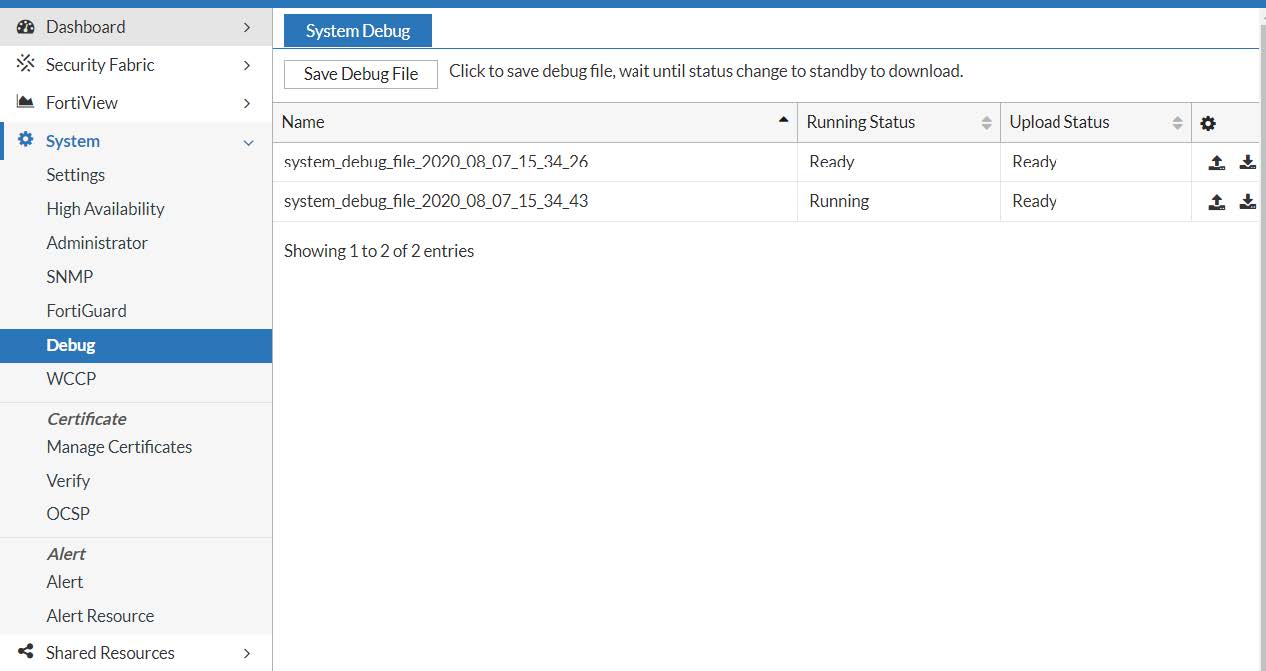Screen dimensions: 1266x671
Task: Click the FortiView menu label
Action: (x=82, y=103)
